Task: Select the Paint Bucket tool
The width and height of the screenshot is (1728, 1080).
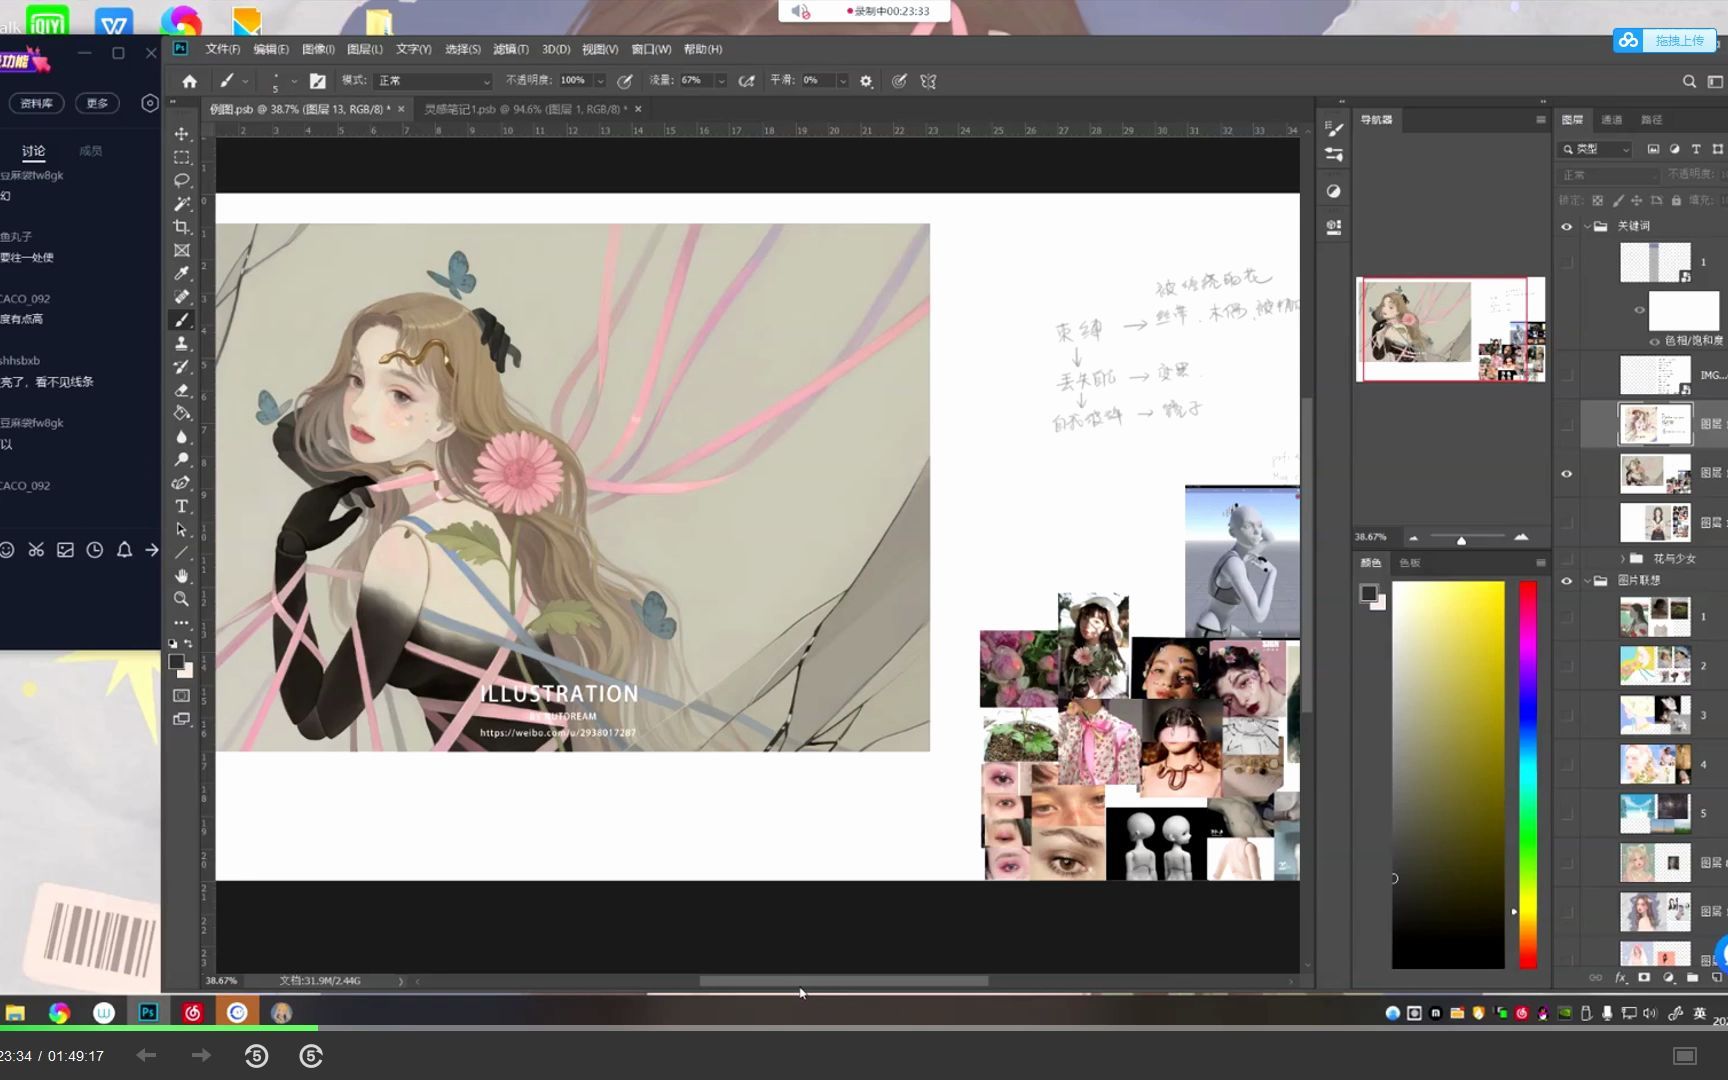Action: pos(181,413)
